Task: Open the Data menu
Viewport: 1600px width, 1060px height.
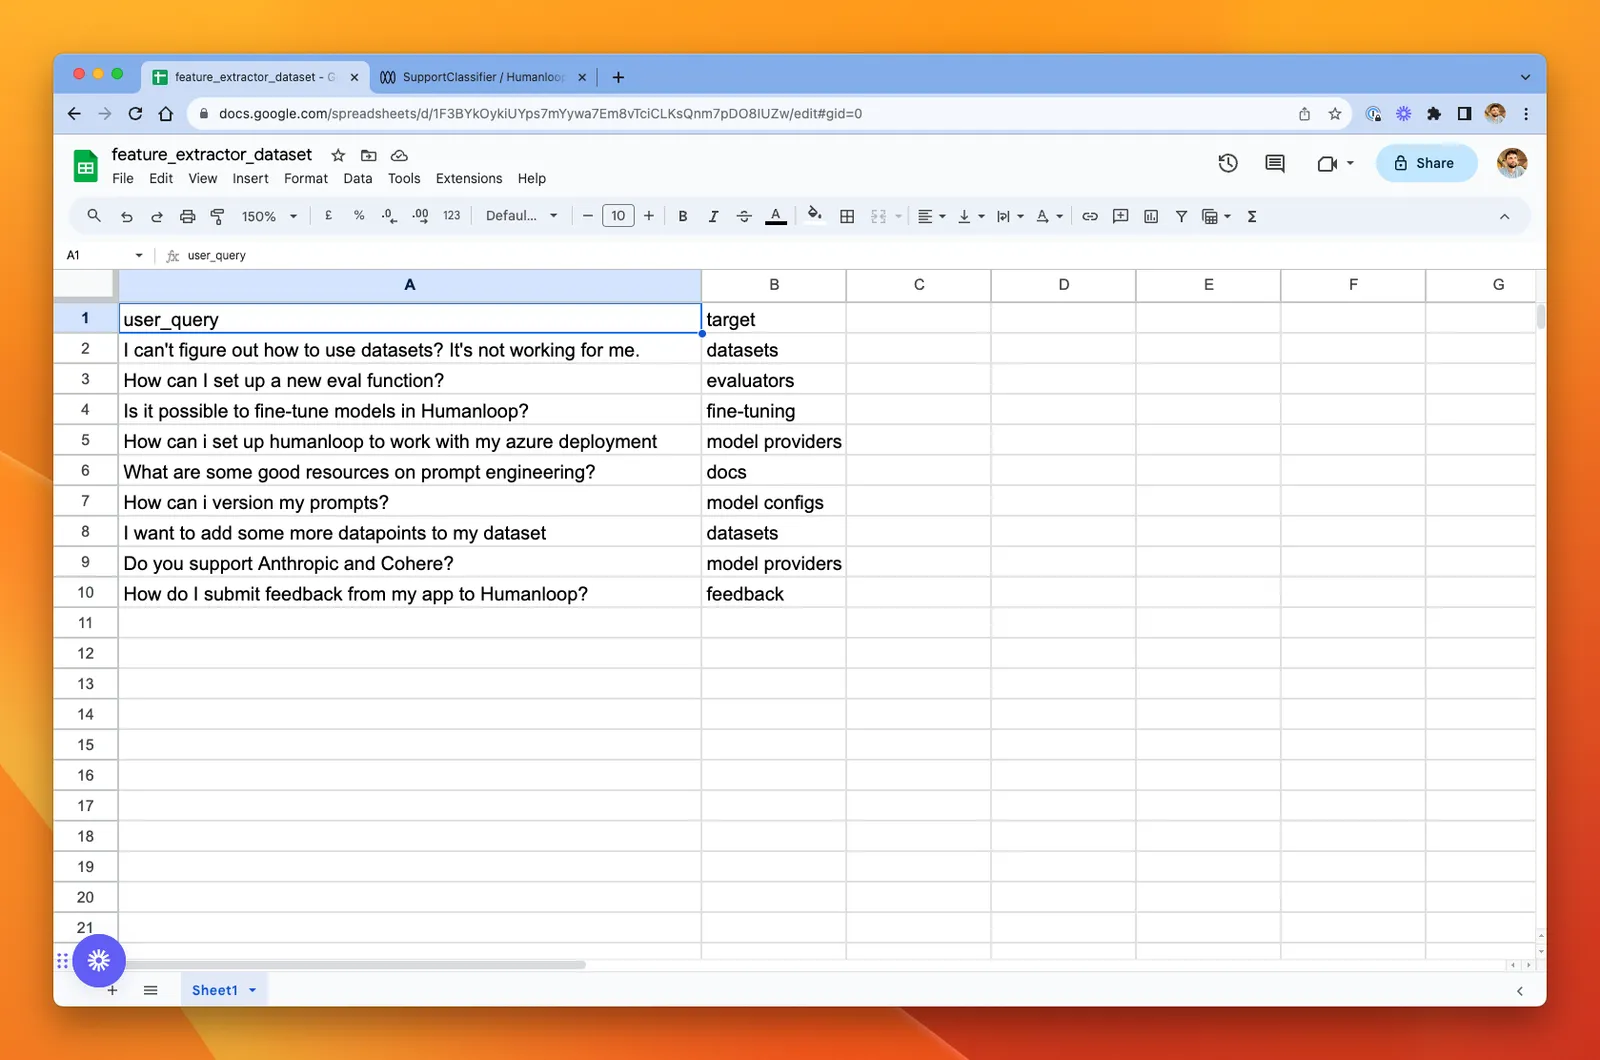Action: coord(357,178)
